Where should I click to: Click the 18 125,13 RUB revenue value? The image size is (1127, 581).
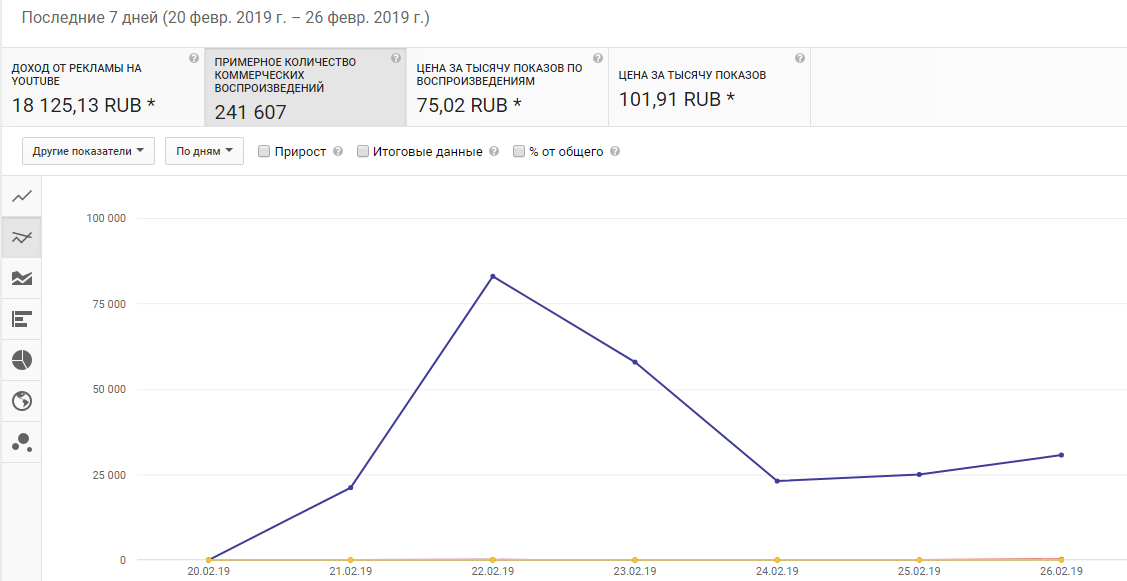click(x=83, y=106)
